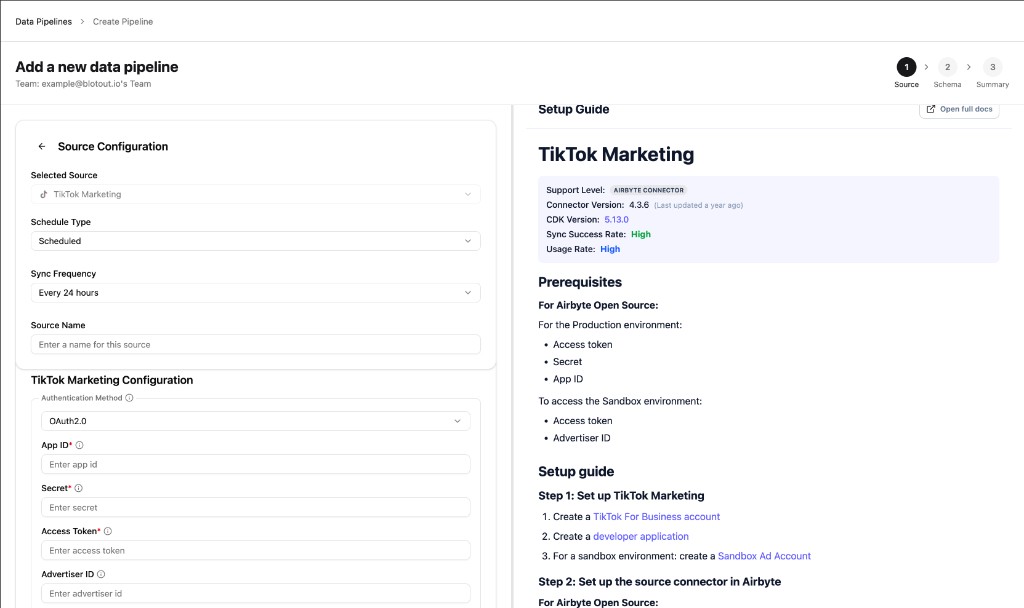Focus the Access Token input field
This screenshot has height=608, width=1024.
[x=255, y=551]
